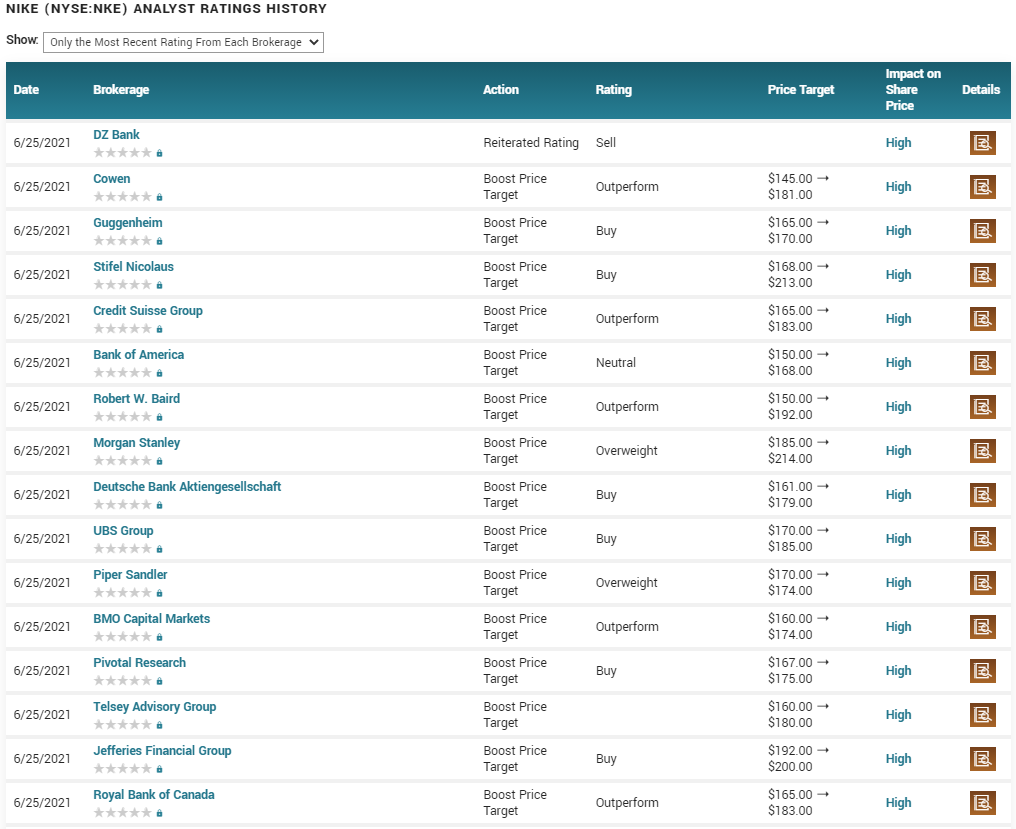This screenshot has width=1016, height=829.
Task: Open the Stifel Nicolaus brokerage link
Action: click(x=133, y=267)
